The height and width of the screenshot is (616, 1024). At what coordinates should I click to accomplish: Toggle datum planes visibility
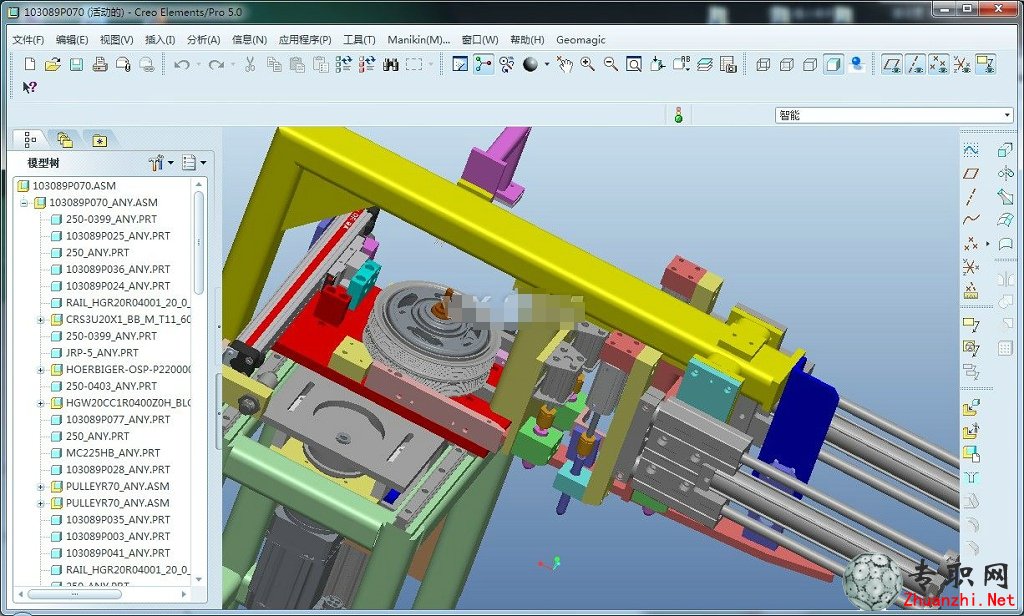point(891,64)
